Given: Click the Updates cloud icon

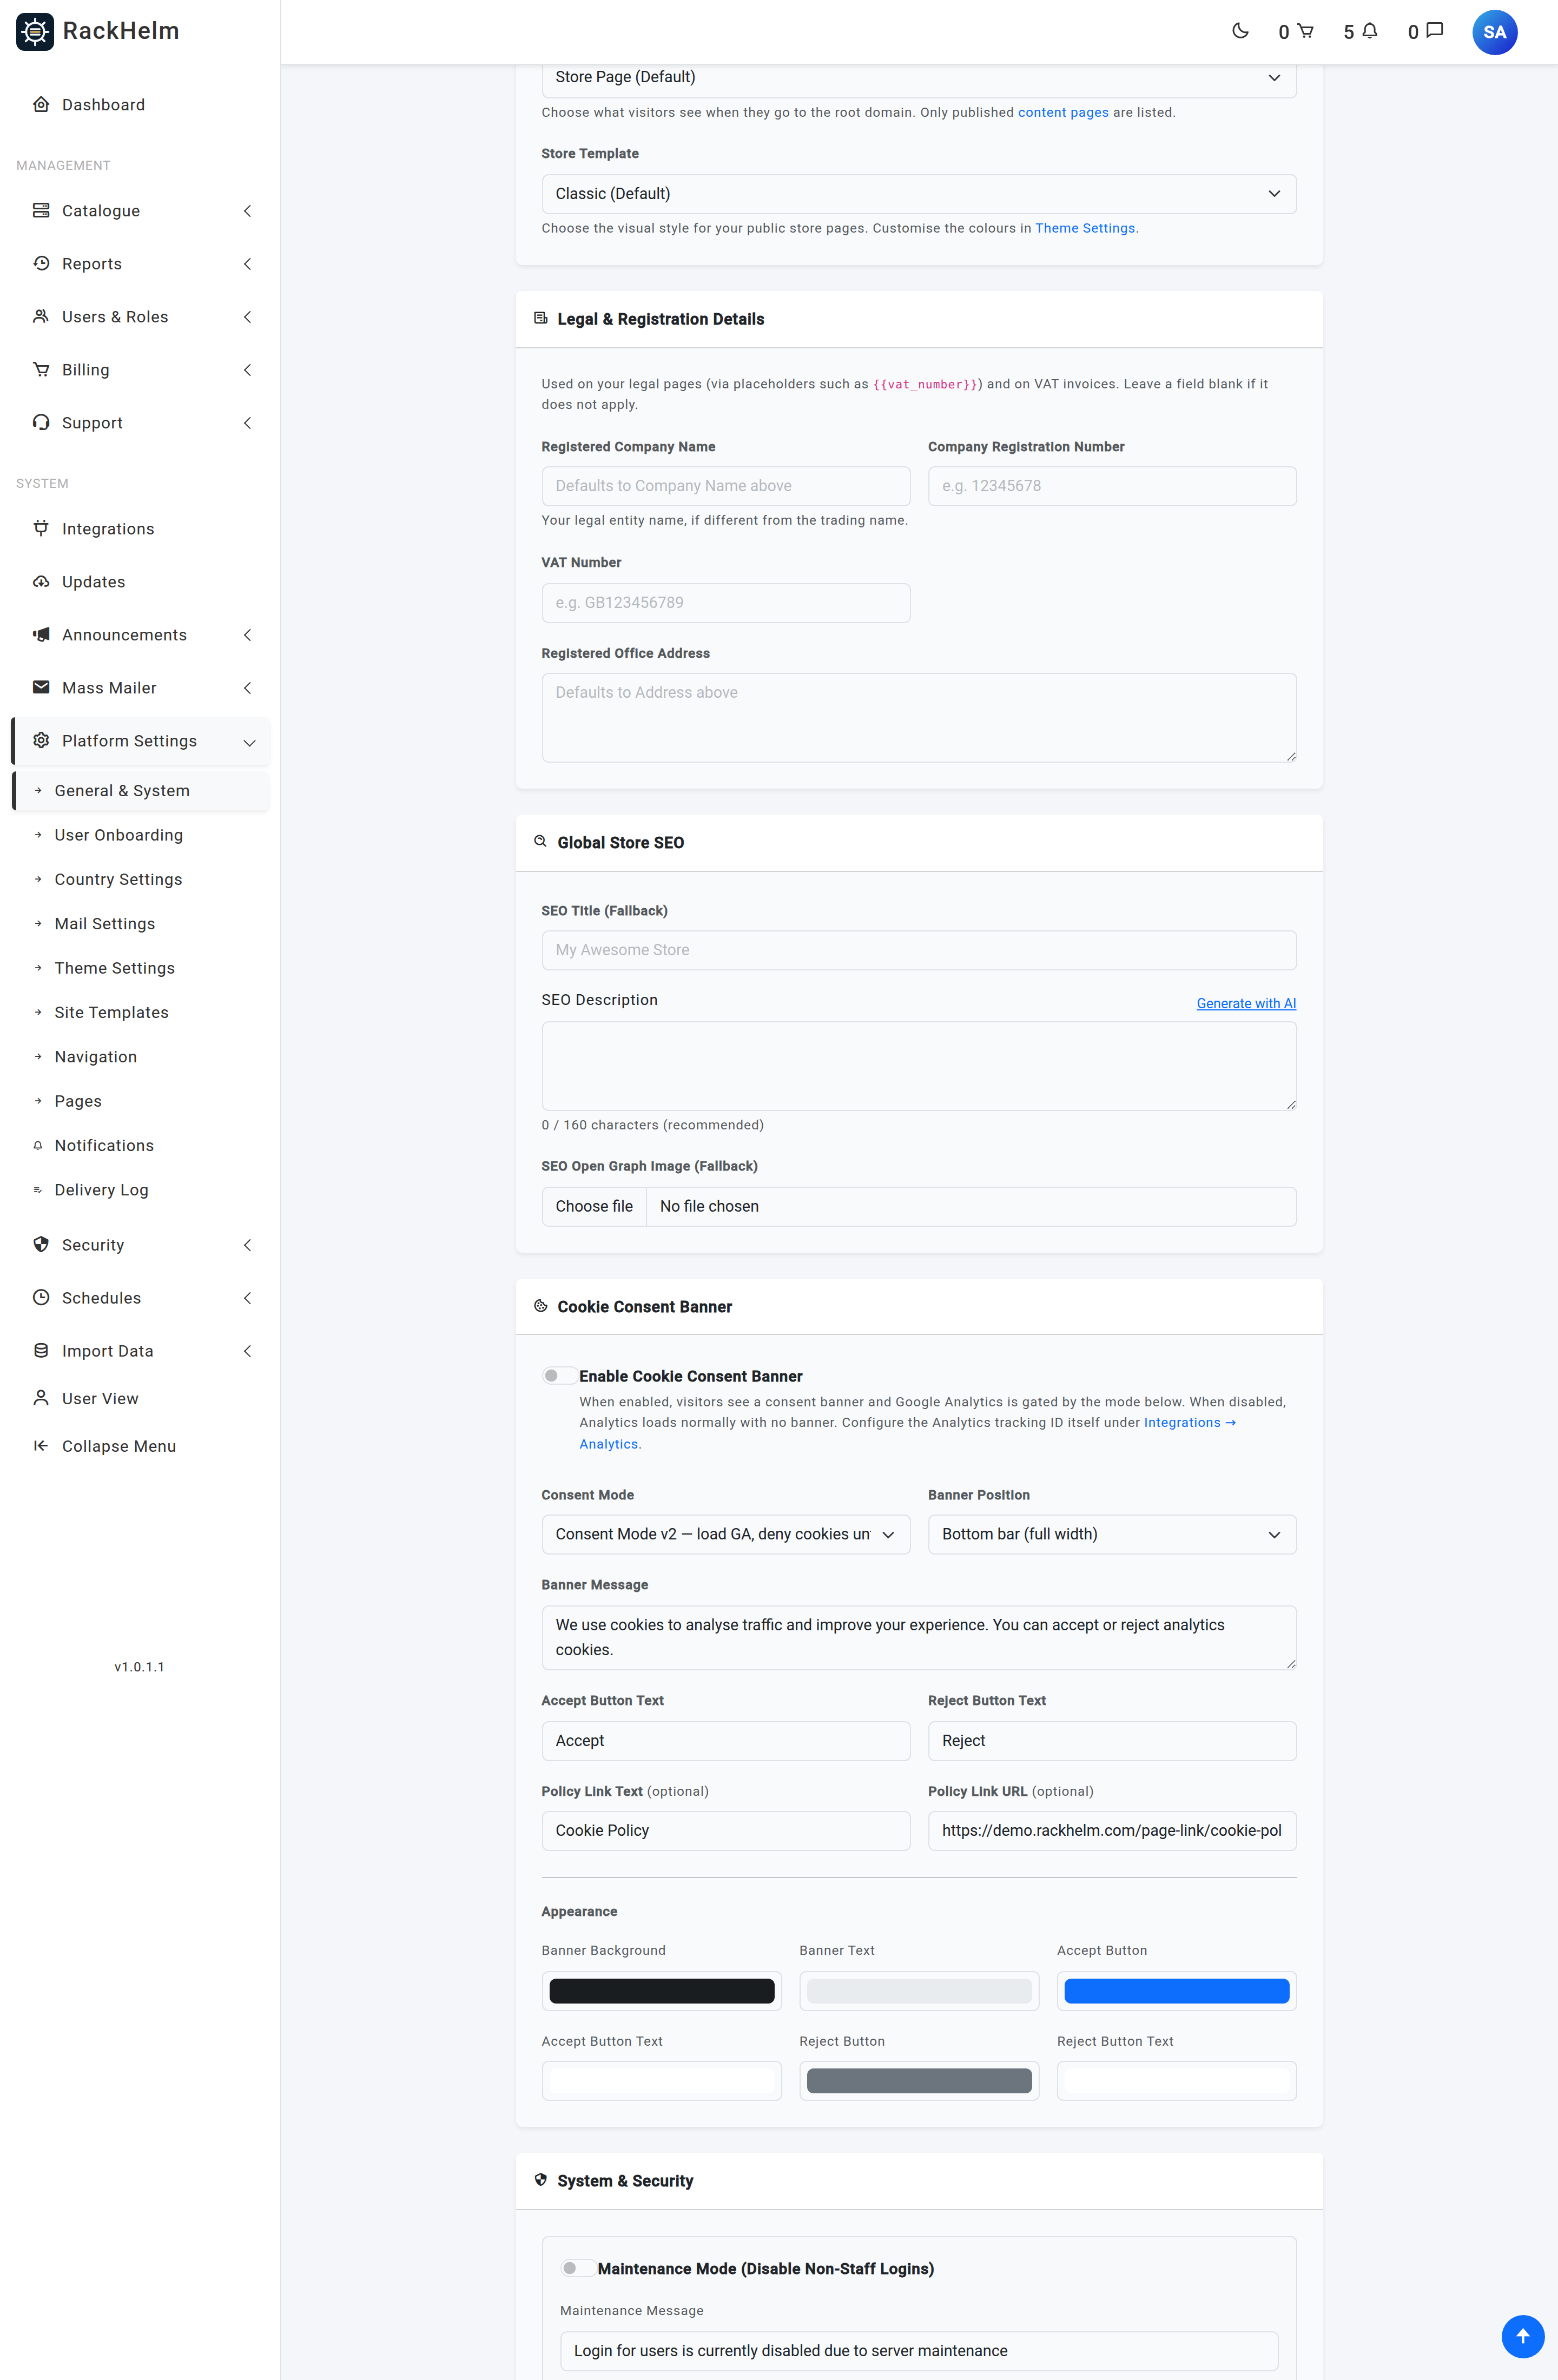Looking at the screenshot, I should click(41, 581).
